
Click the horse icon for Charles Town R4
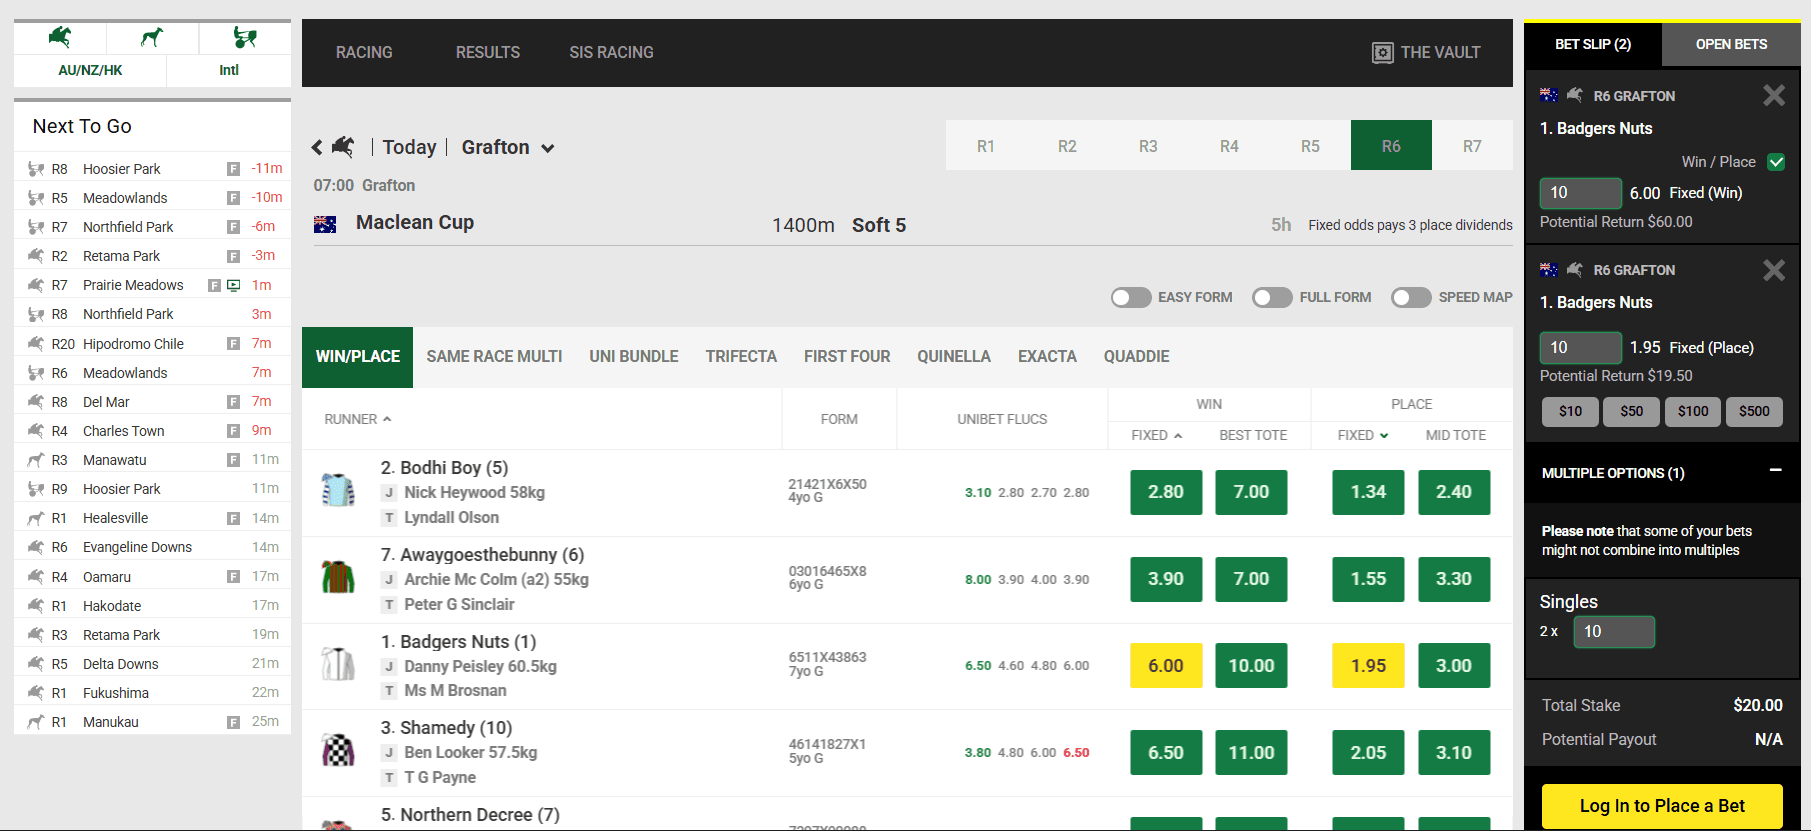click(36, 431)
